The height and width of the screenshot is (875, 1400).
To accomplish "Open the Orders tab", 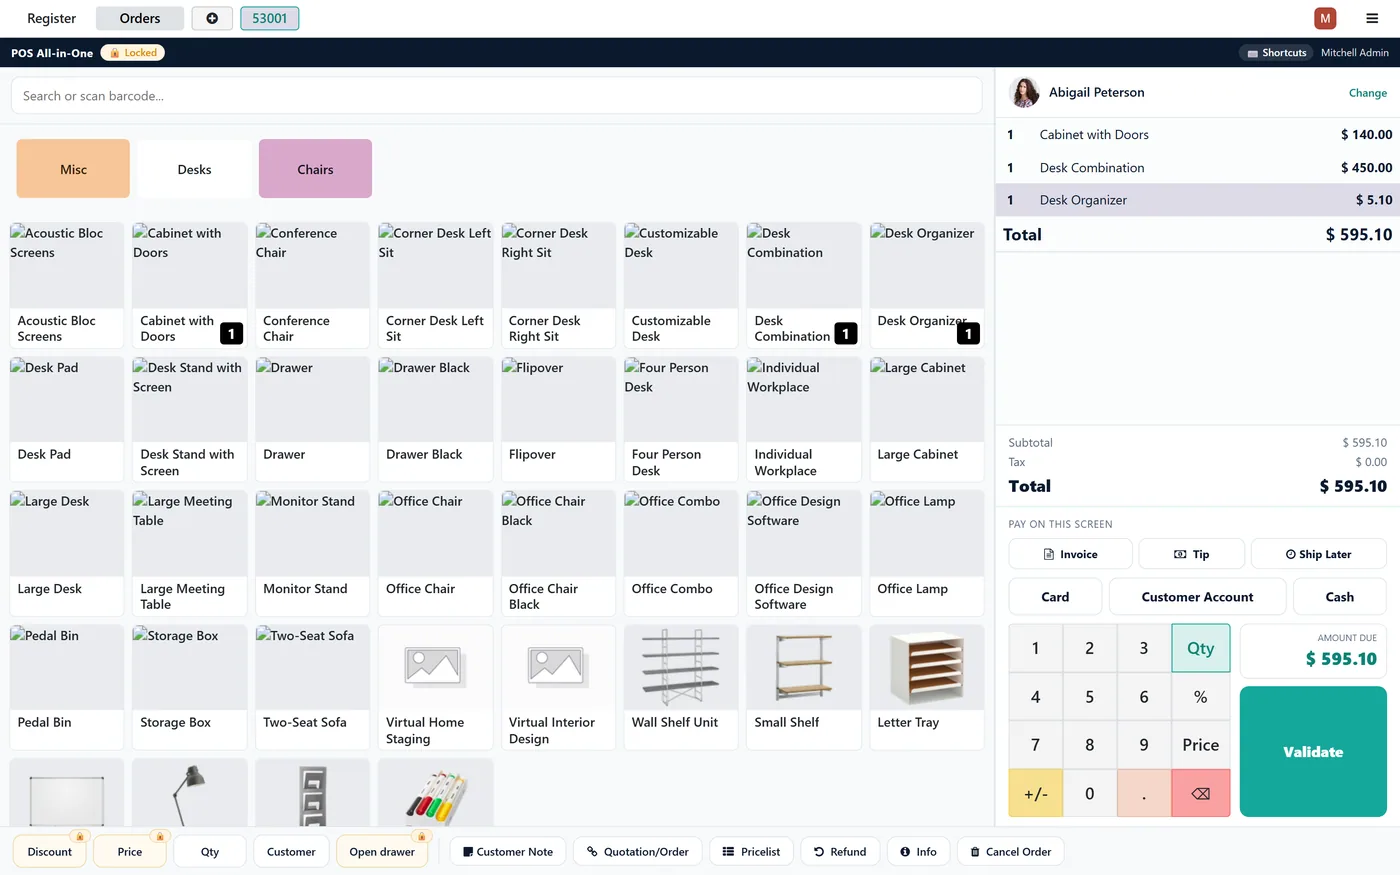I will click(x=140, y=18).
